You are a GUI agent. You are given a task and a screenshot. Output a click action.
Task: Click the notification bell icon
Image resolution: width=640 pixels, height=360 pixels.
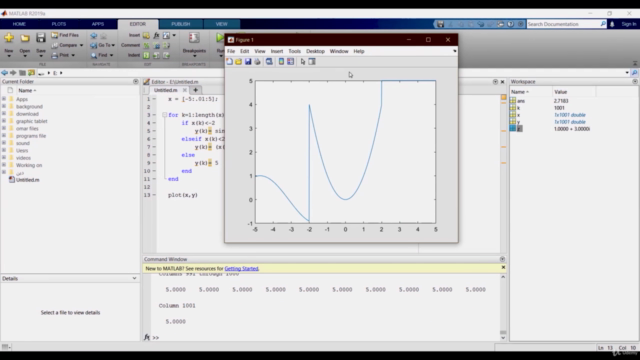(612, 24)
